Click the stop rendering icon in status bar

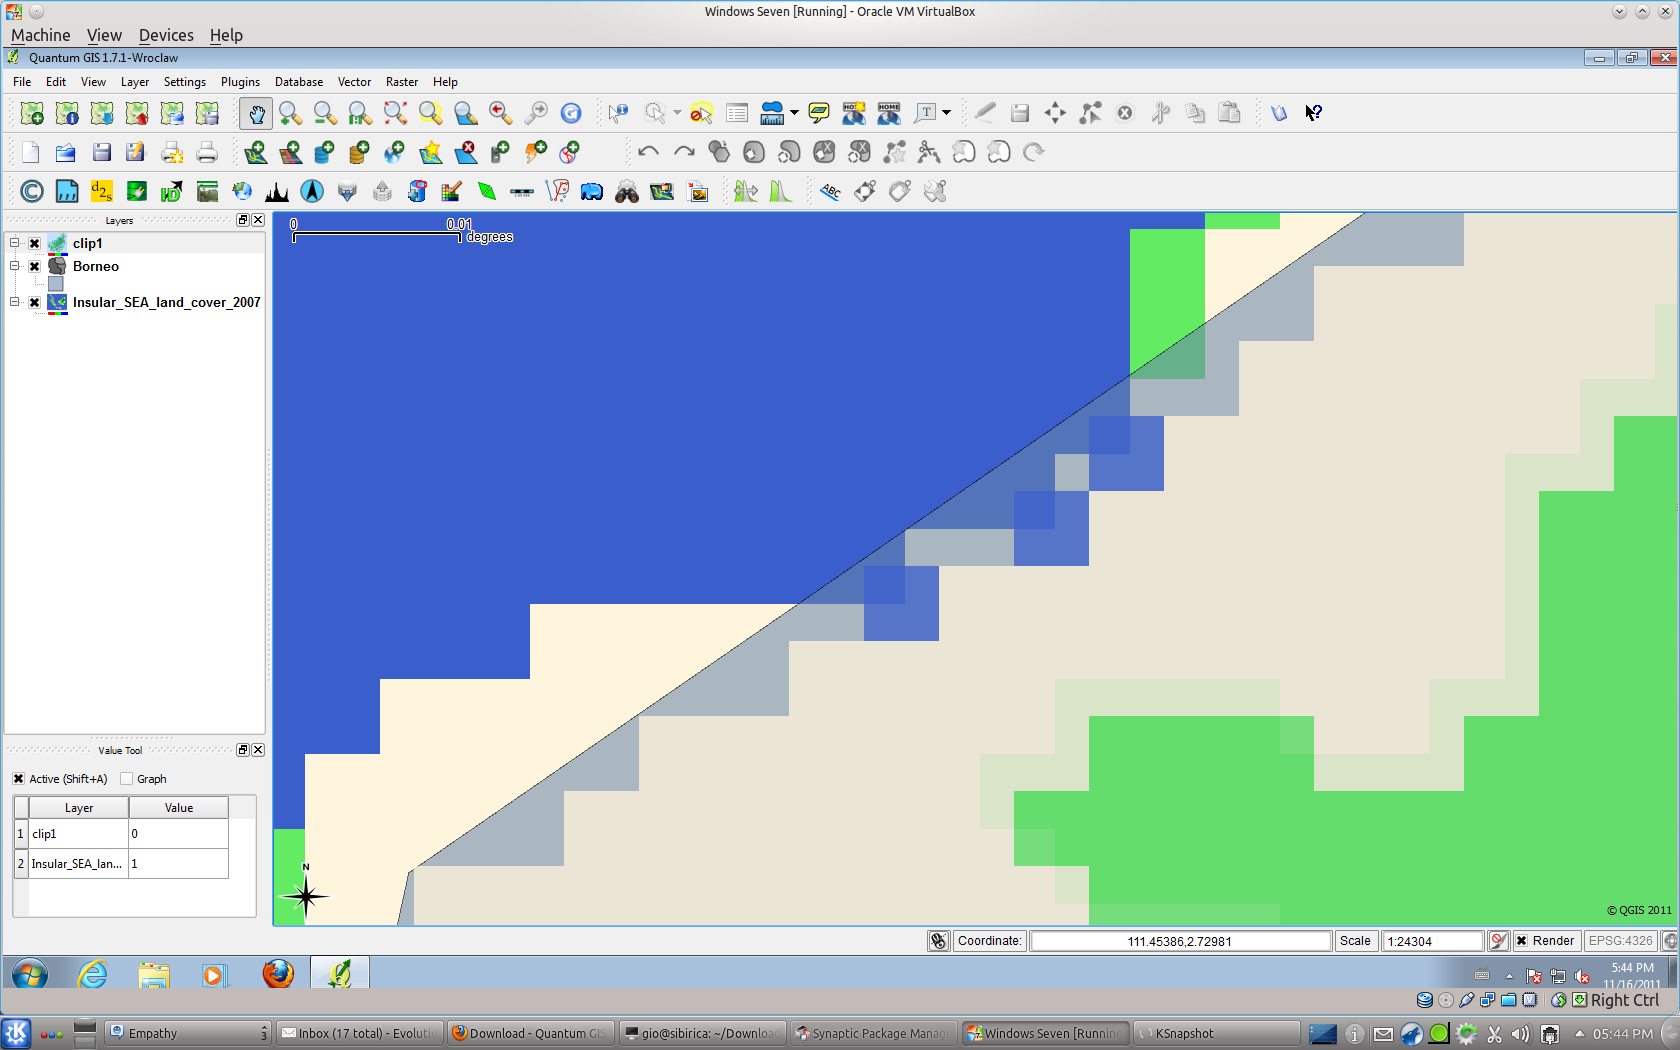pos(1498,941)
